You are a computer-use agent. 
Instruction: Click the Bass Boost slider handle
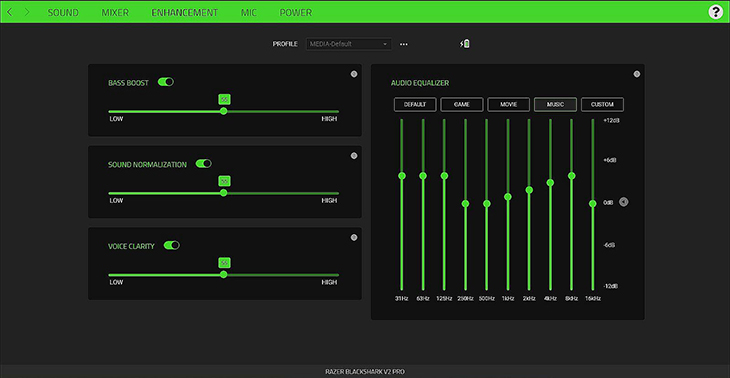223,111
